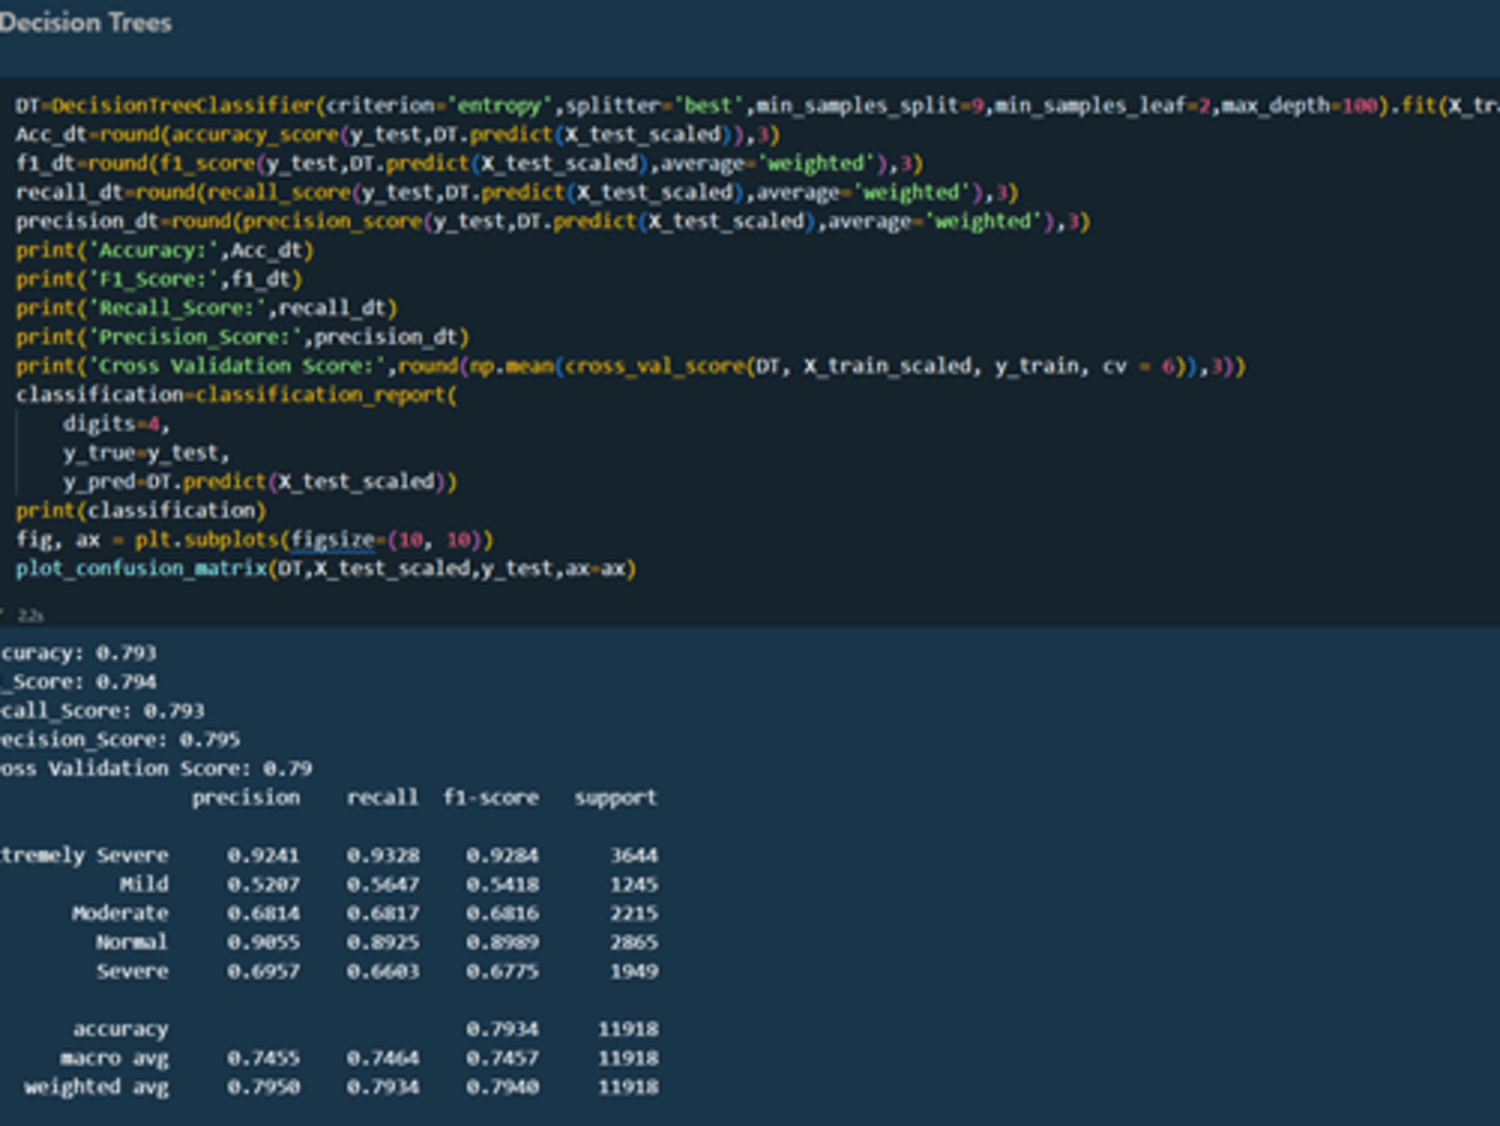Click the output 'curacy: 0.793' line

78,653
